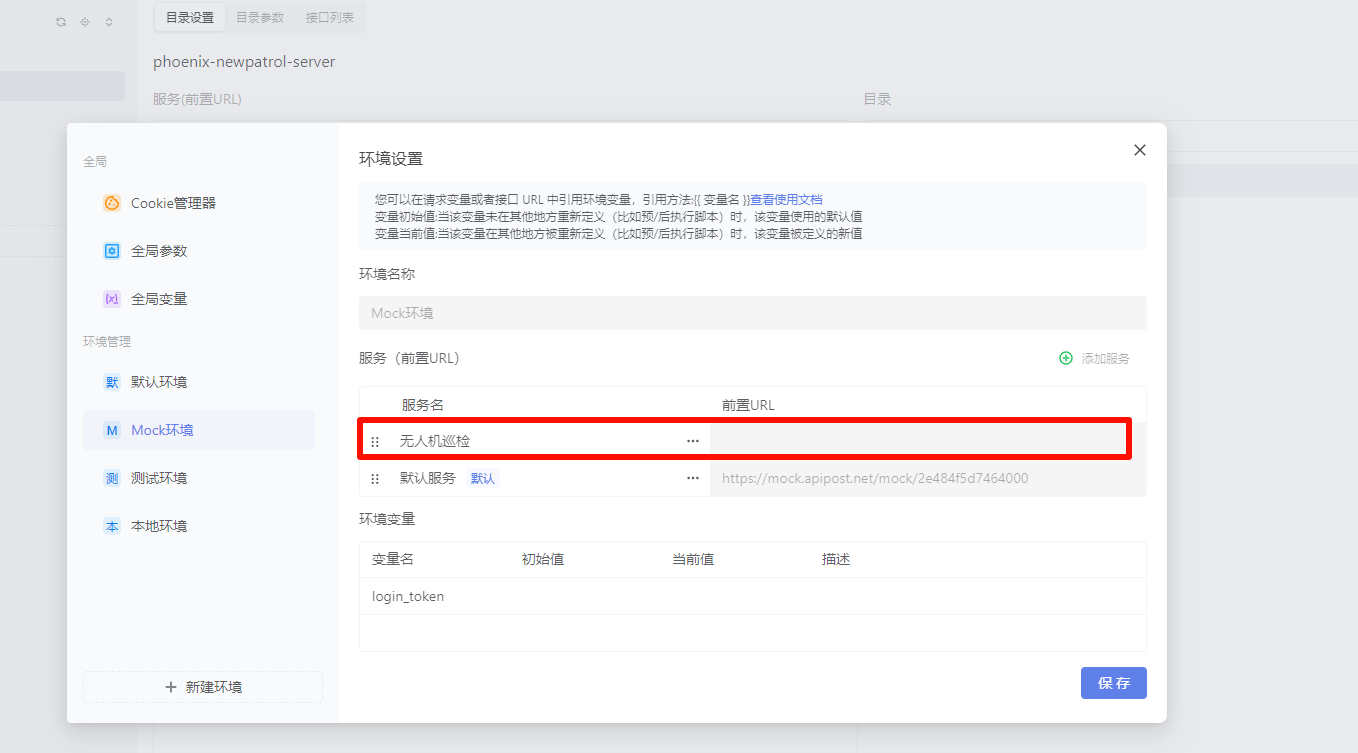Click the 默认服务 mock URL field
The width and height of the screenshot is (1358, 753).
[928, 479]
